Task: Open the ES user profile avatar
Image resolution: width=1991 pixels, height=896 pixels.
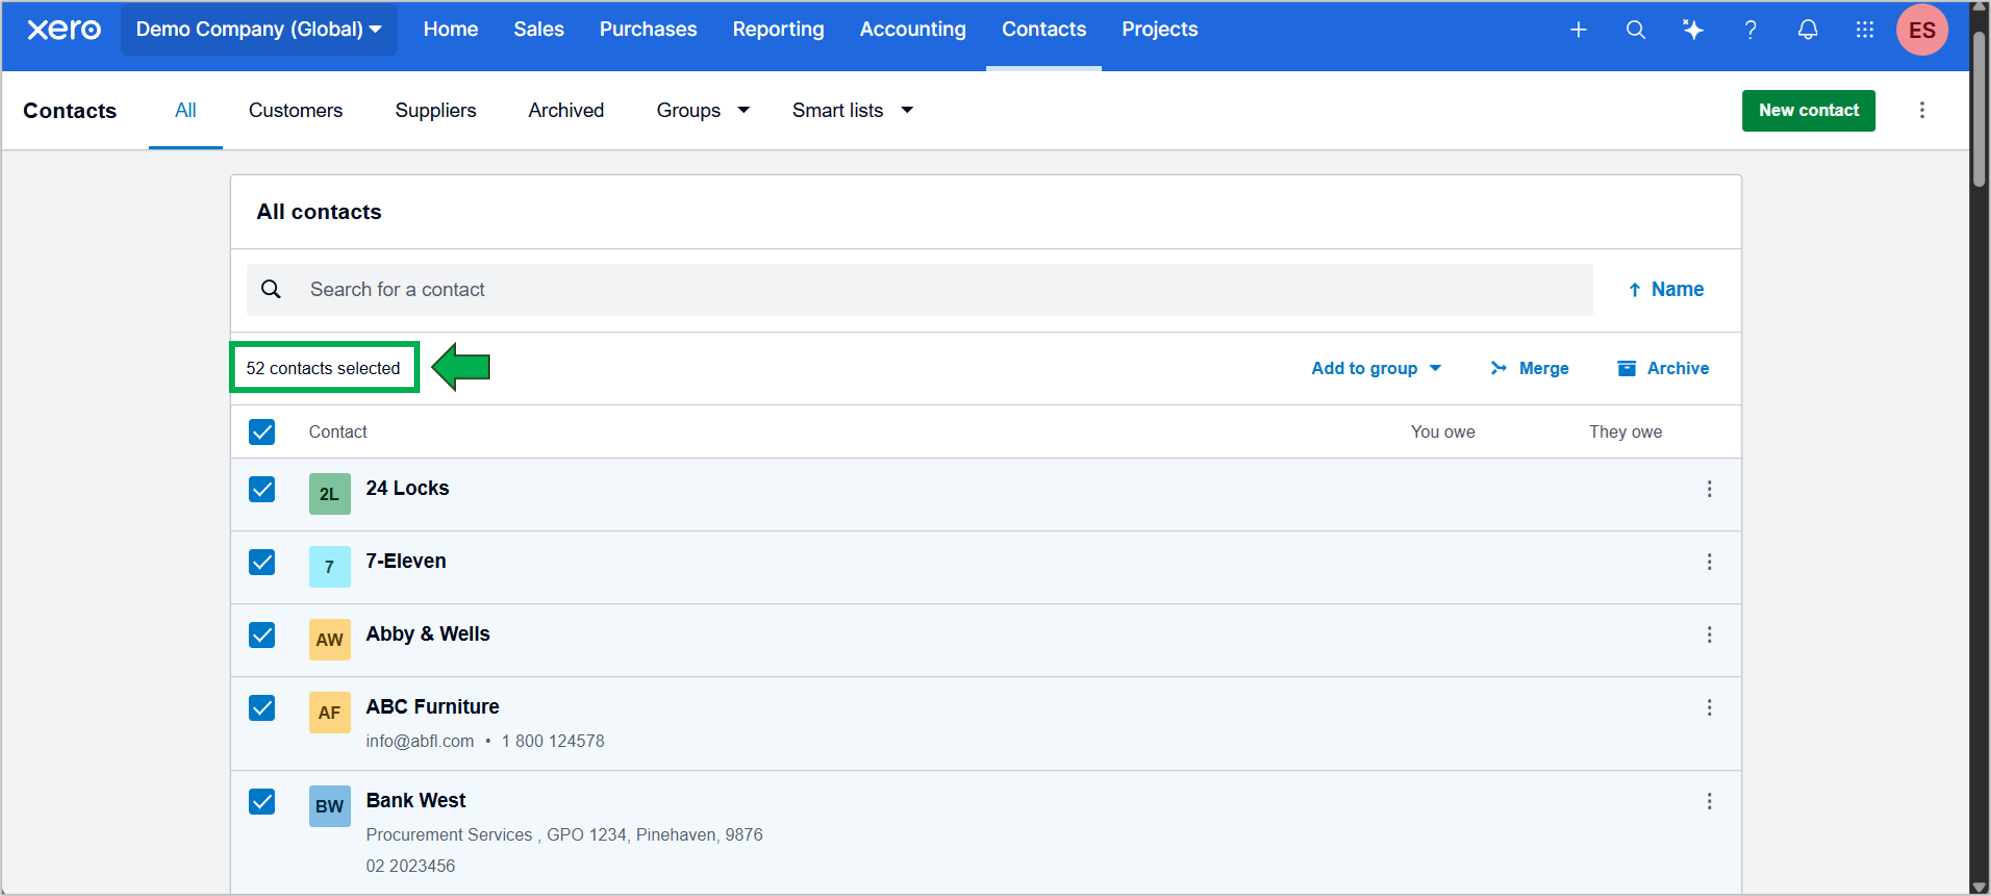Action: coord(1922,30)
